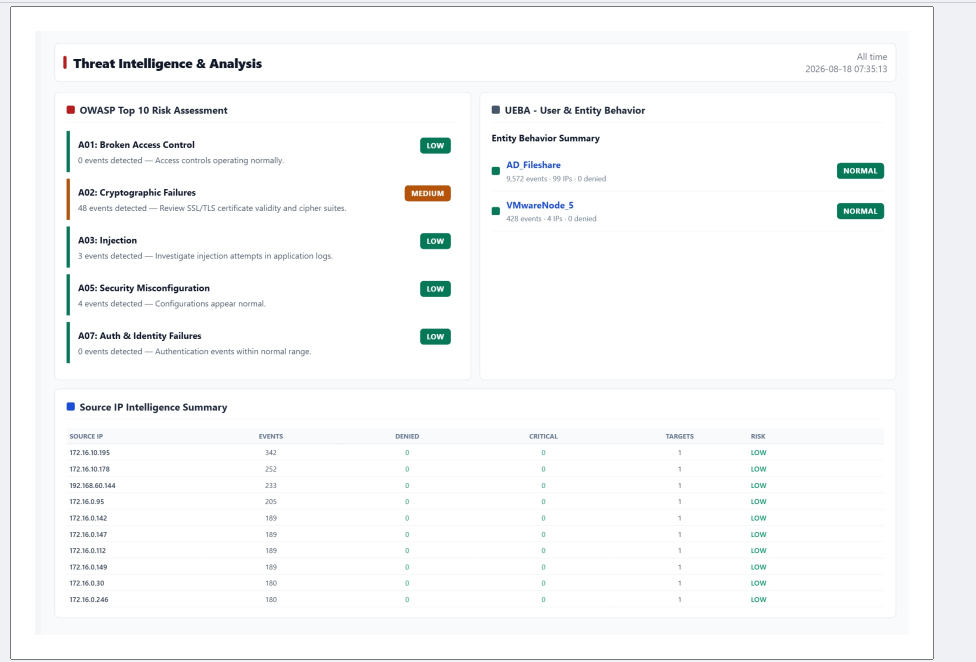
Task: Click the "428 events · 4 IPs" summary text
Action: 551,219
